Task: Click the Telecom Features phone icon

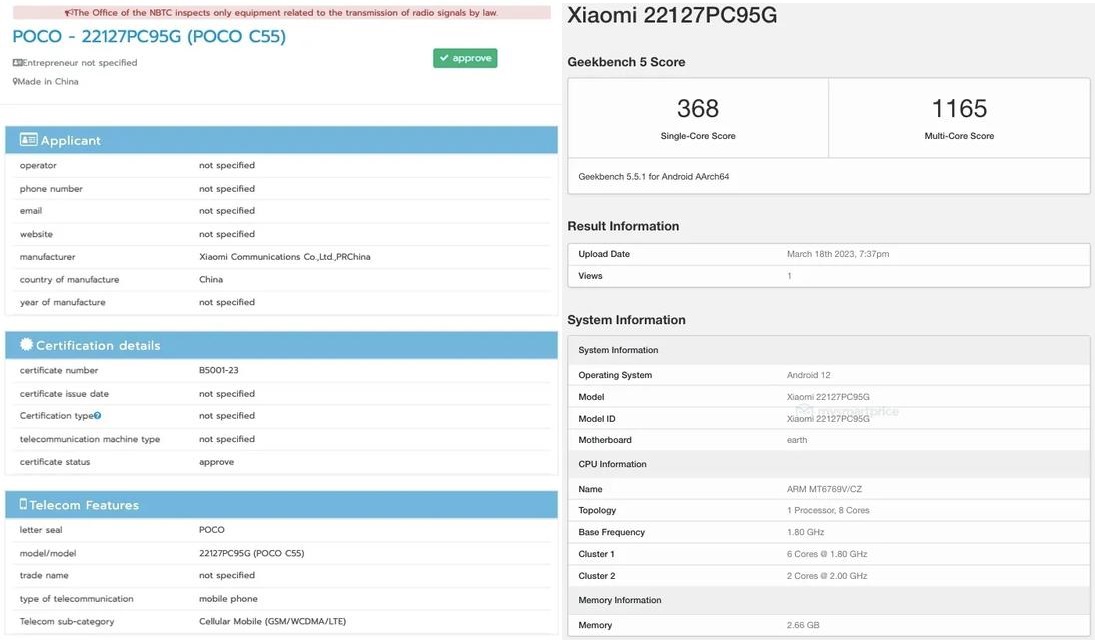Action: point(23,504)
